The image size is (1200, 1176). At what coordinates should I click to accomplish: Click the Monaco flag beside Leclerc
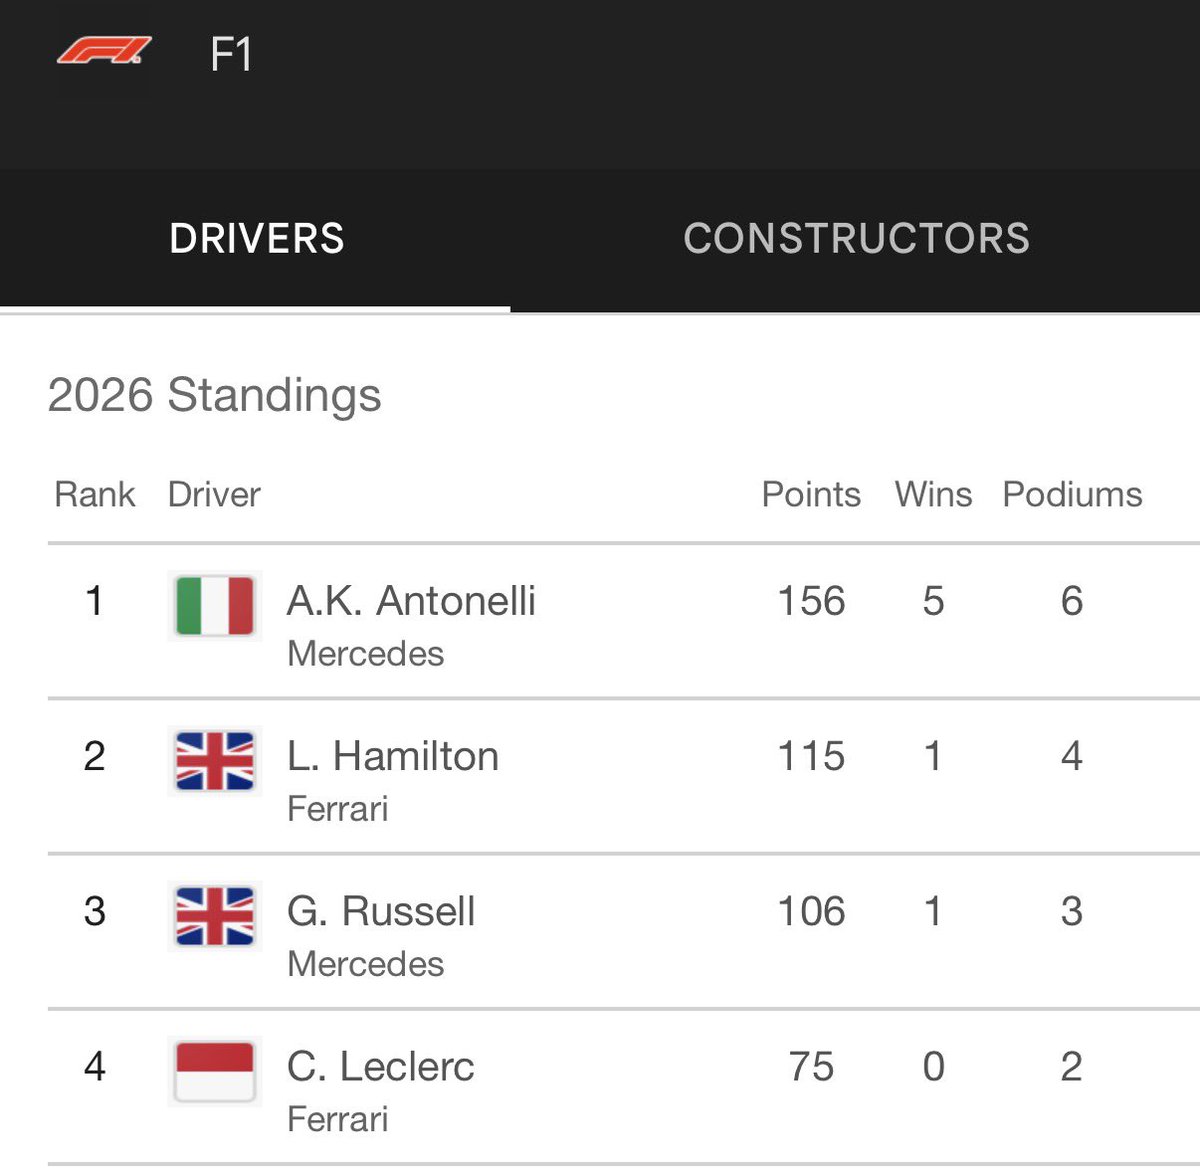pyautogui.click(x=214, y=1071)
